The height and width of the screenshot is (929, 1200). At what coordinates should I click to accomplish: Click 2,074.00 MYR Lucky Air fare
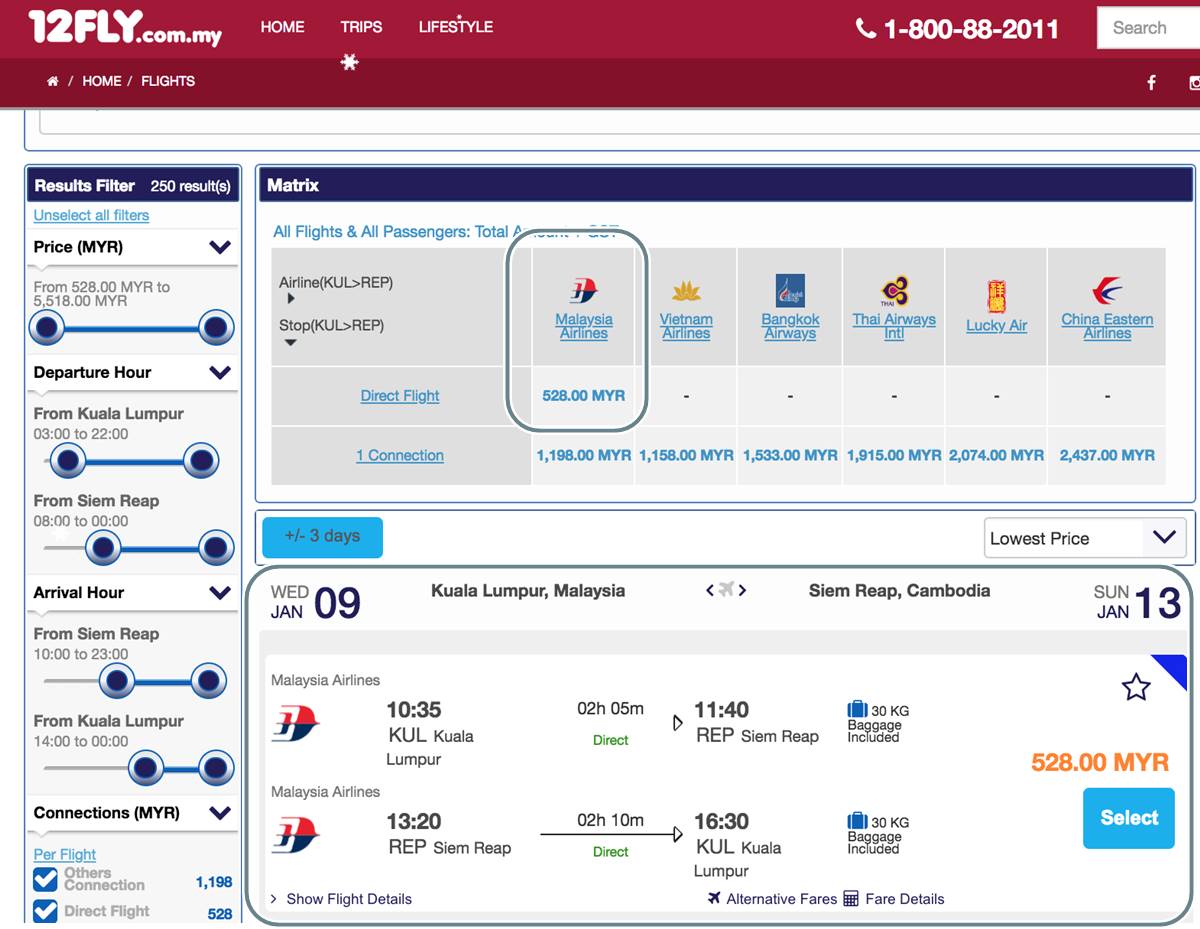[996, 456]
